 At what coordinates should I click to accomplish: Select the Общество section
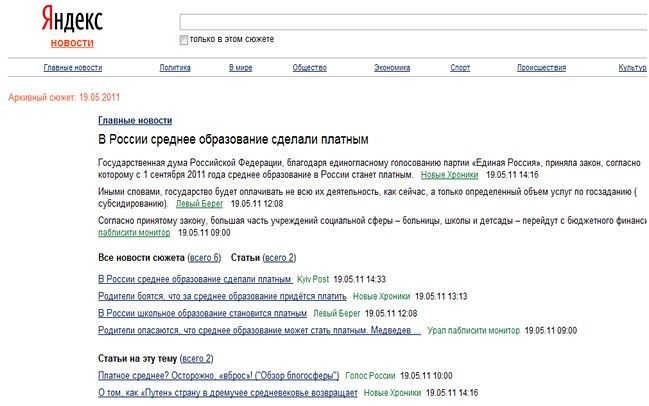tap(310, 67)
